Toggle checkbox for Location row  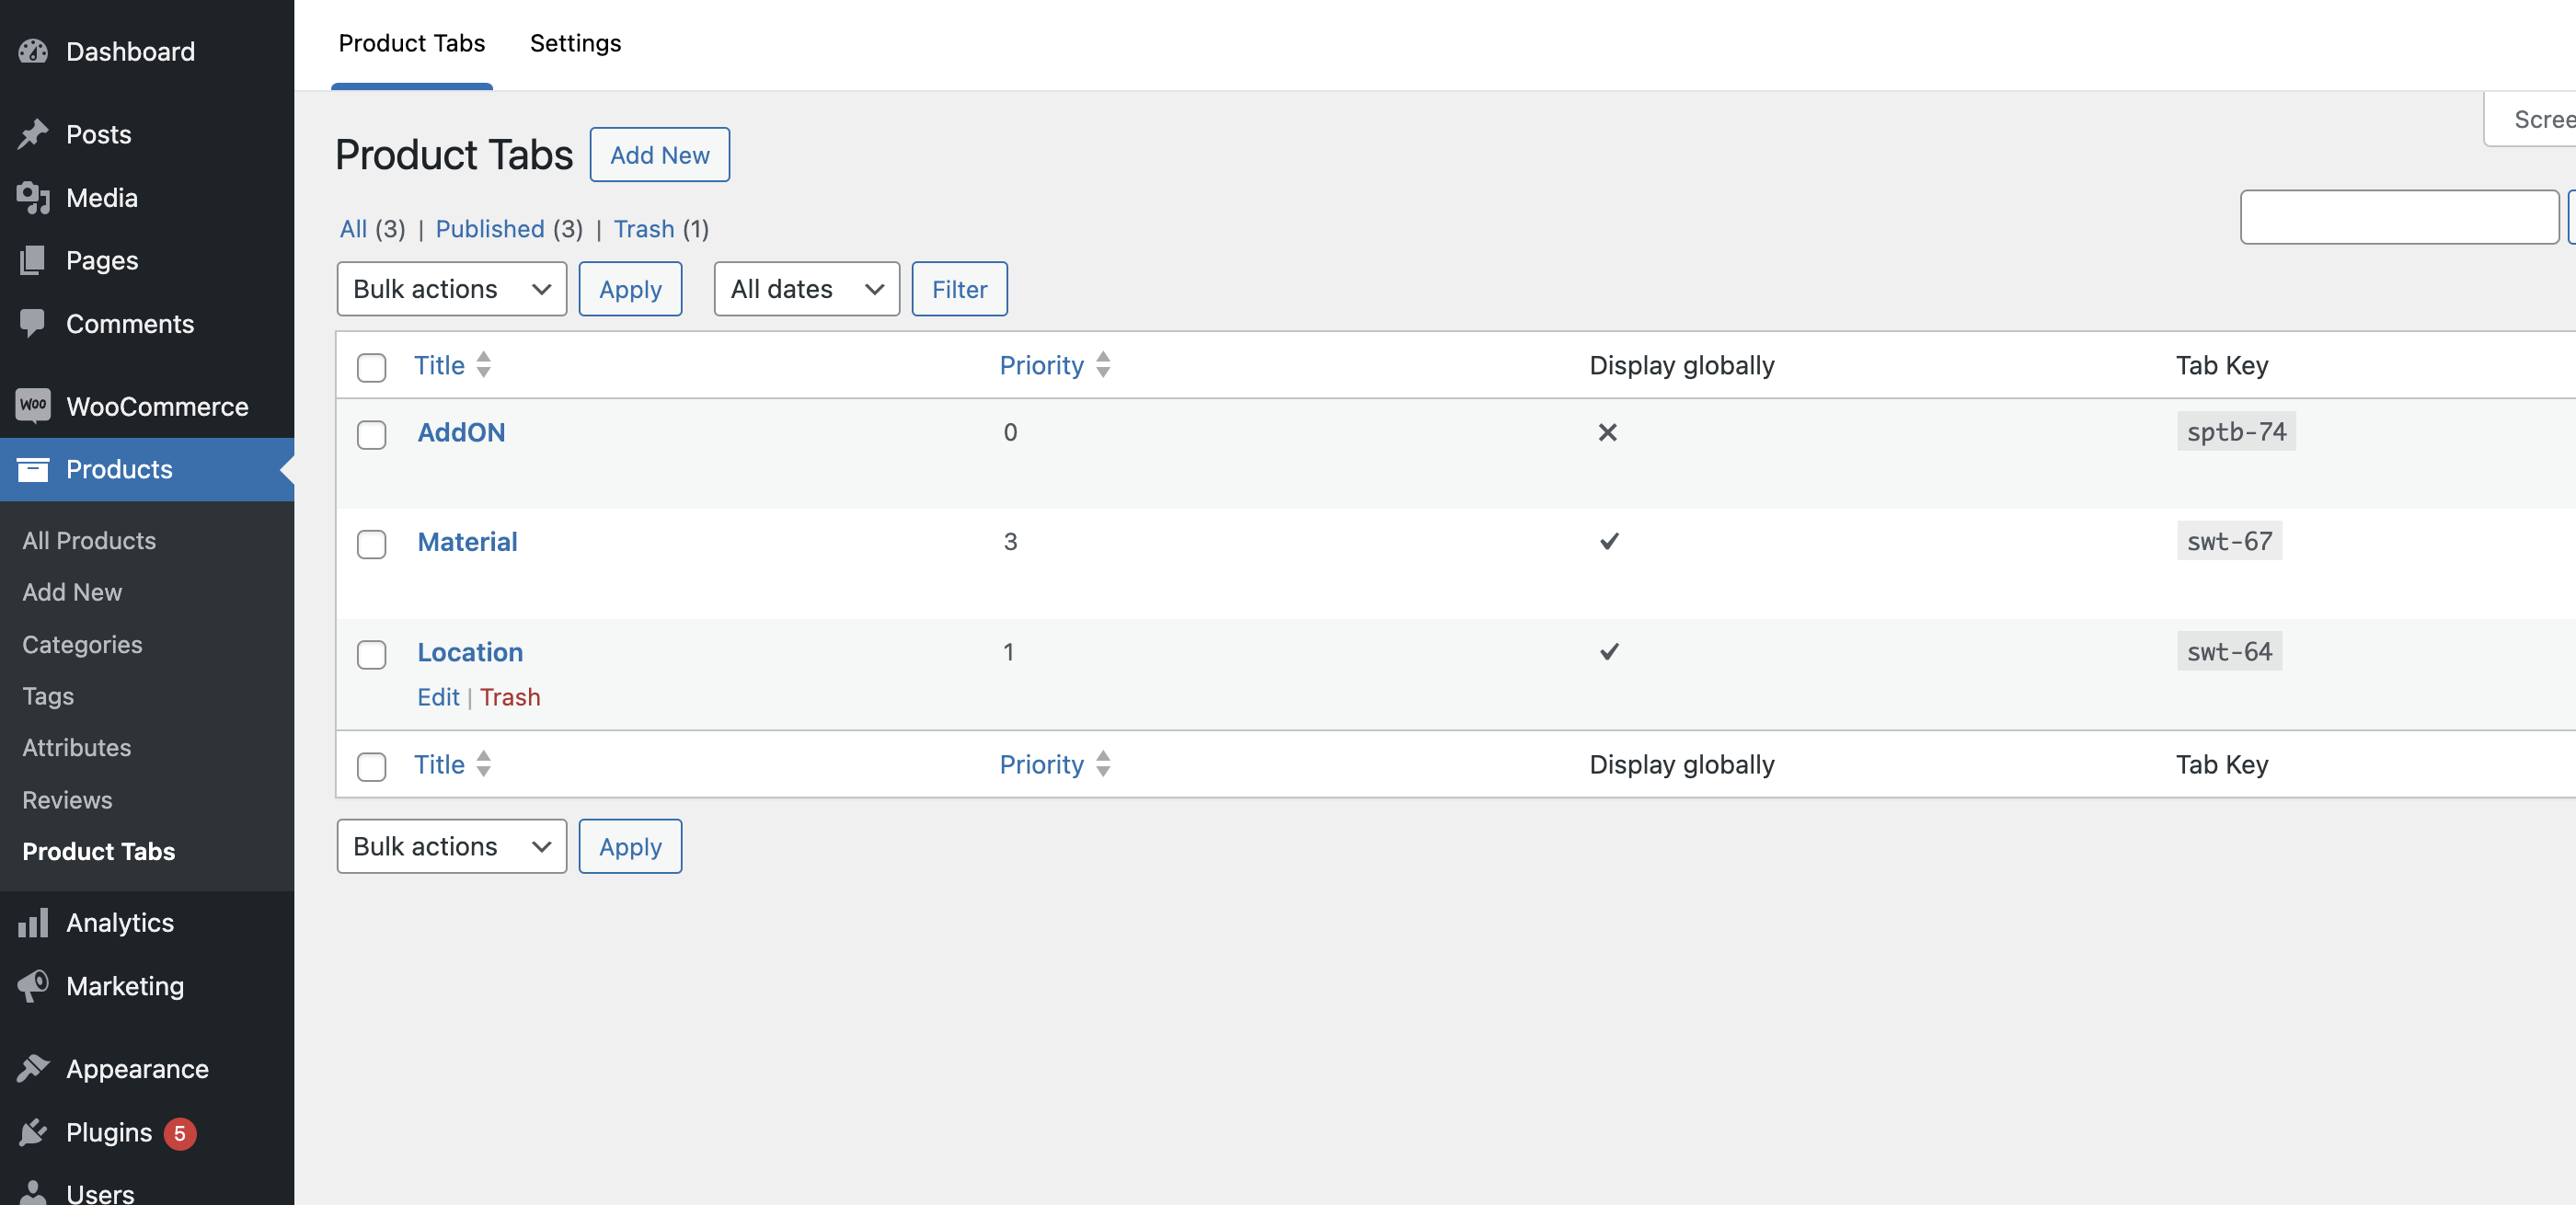(373, 653)
